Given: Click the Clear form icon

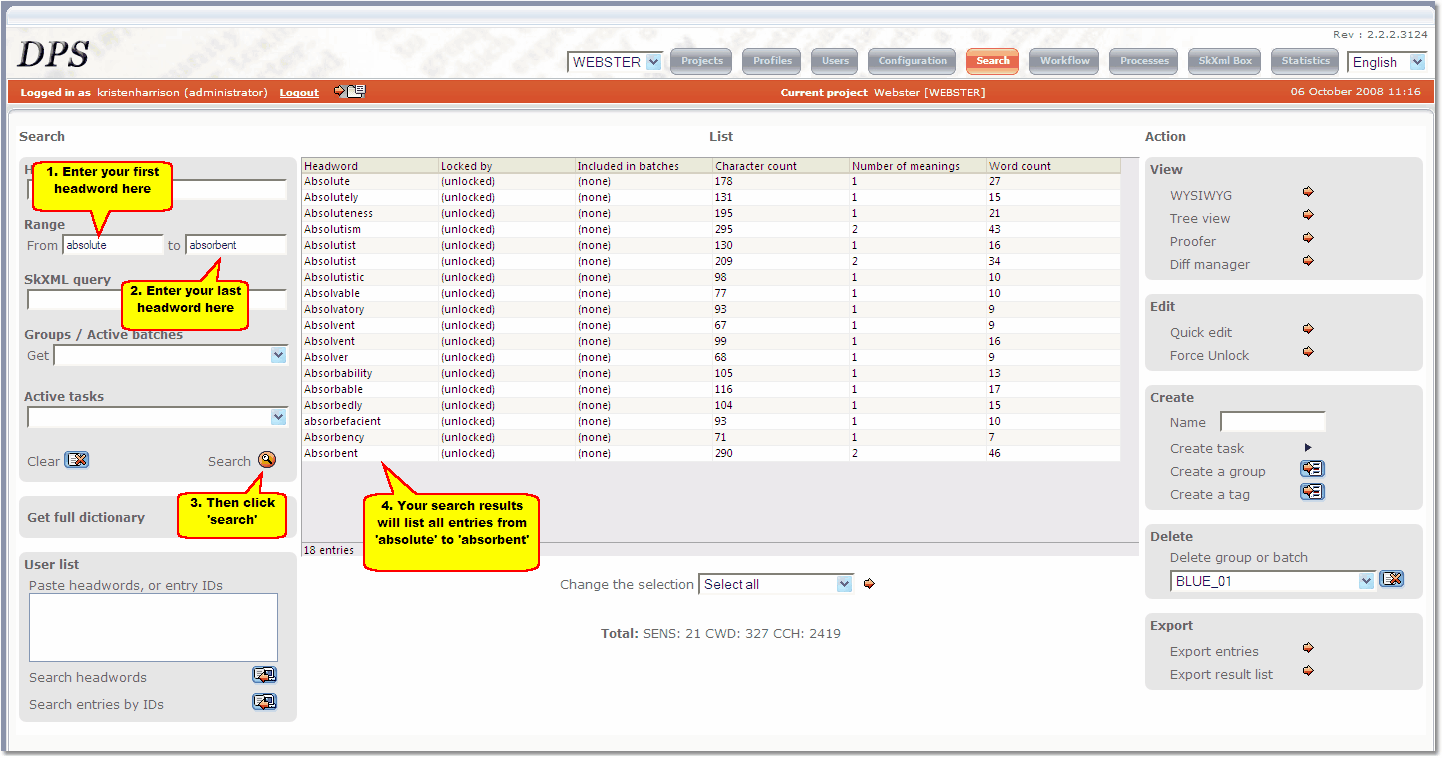Looking at the screenshot, I should (77, 460).
